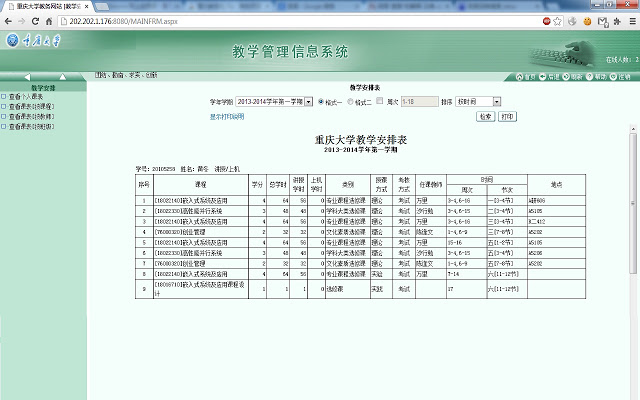Click the gray globe extension icon

(x=572, y=21)
